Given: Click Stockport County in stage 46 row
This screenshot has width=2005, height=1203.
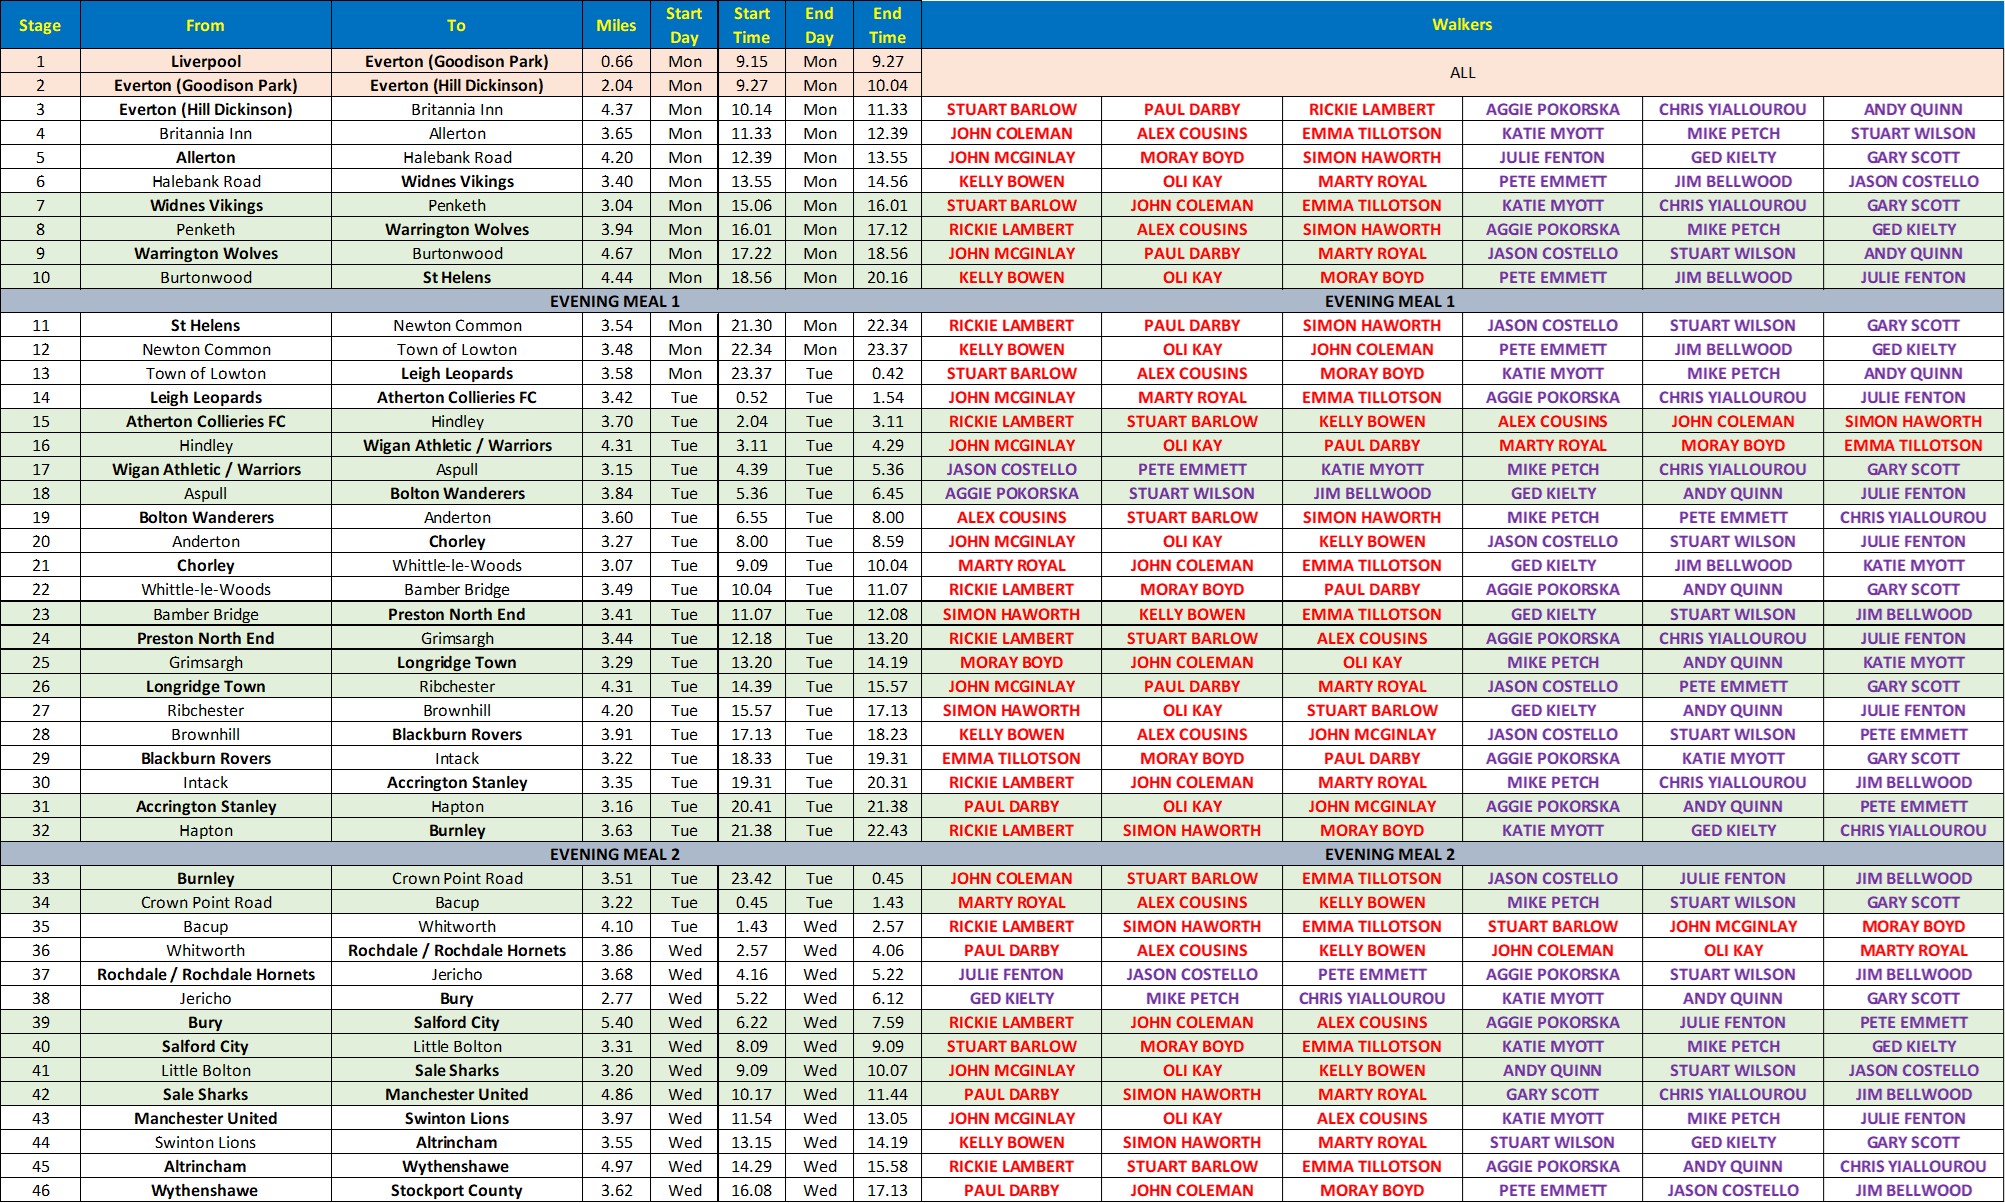Looking at the screenshot, I should (457, 1190).
